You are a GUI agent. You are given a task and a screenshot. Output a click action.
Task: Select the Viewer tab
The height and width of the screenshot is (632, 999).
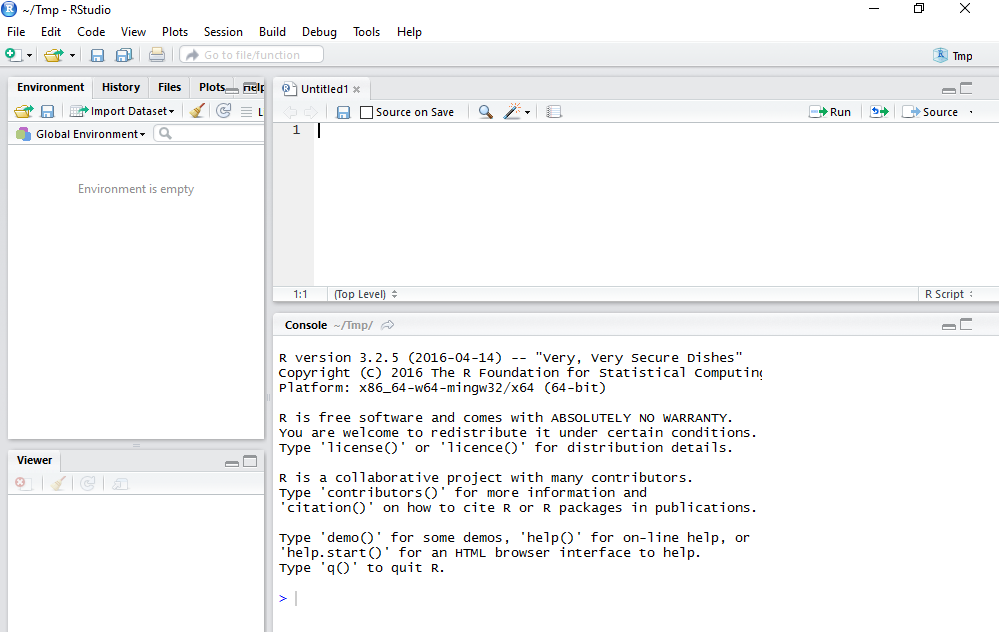[34, 460]
